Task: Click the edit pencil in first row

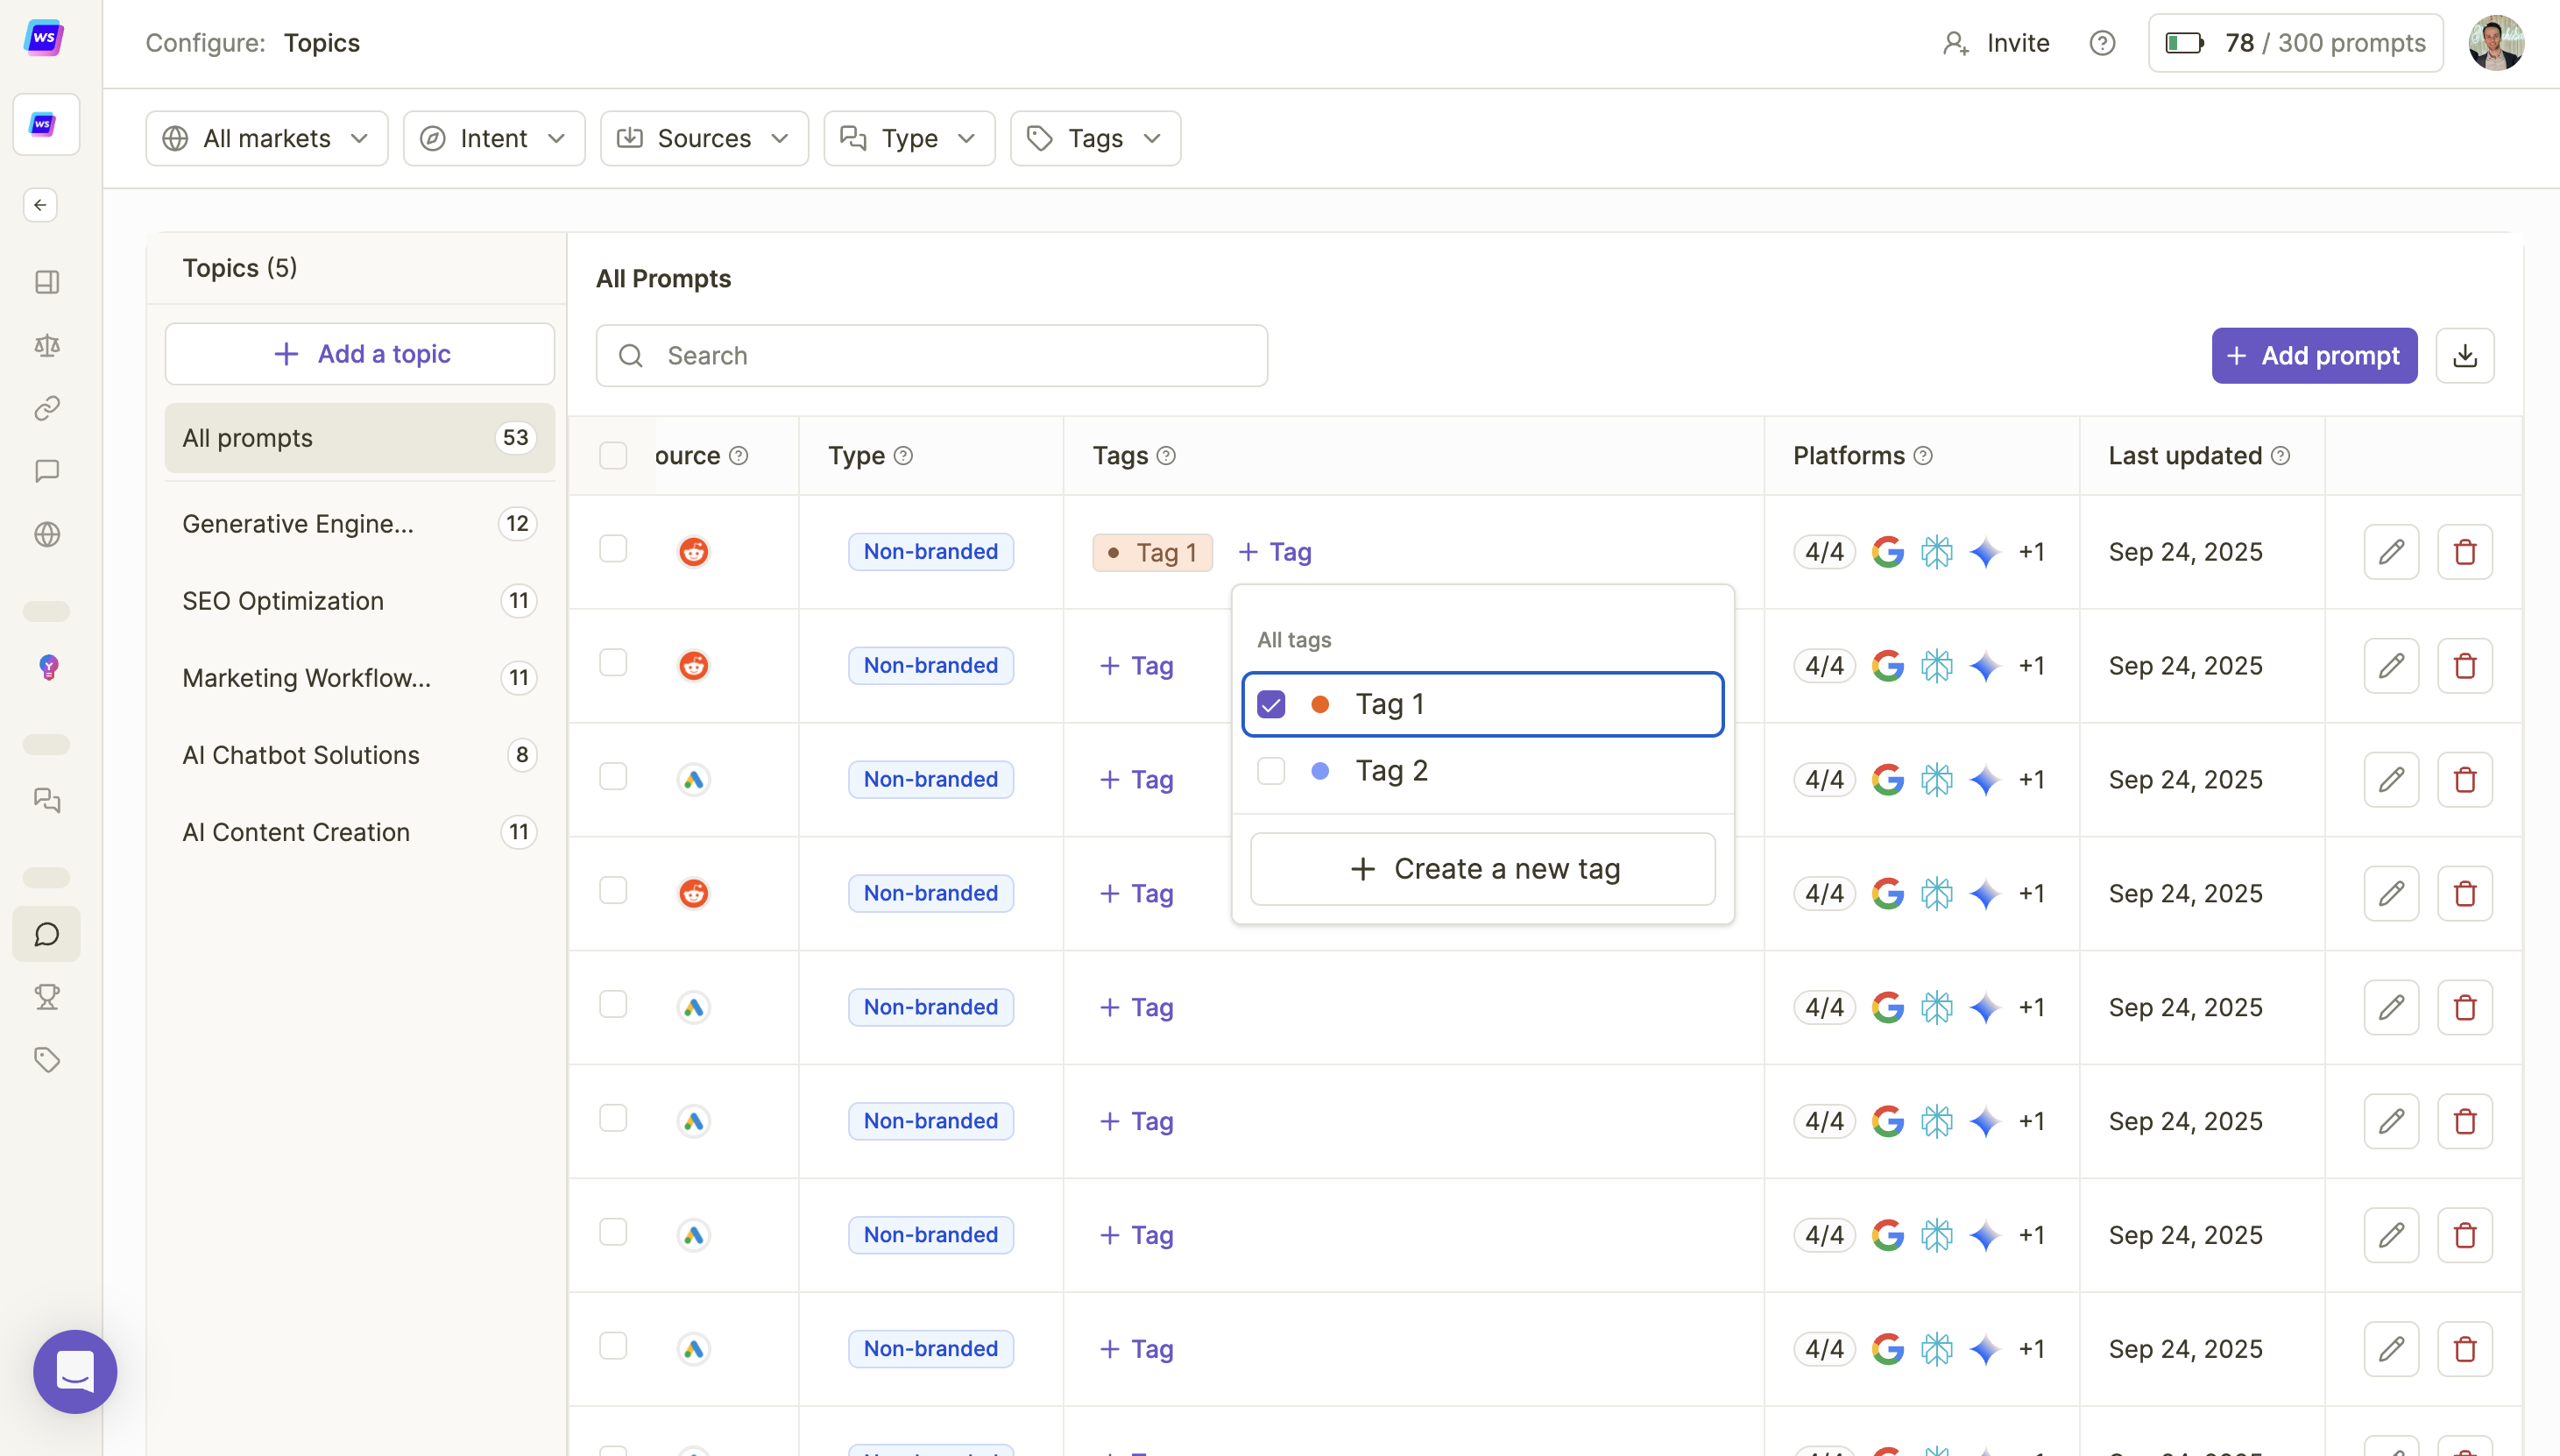Action: click(2390, 551)
